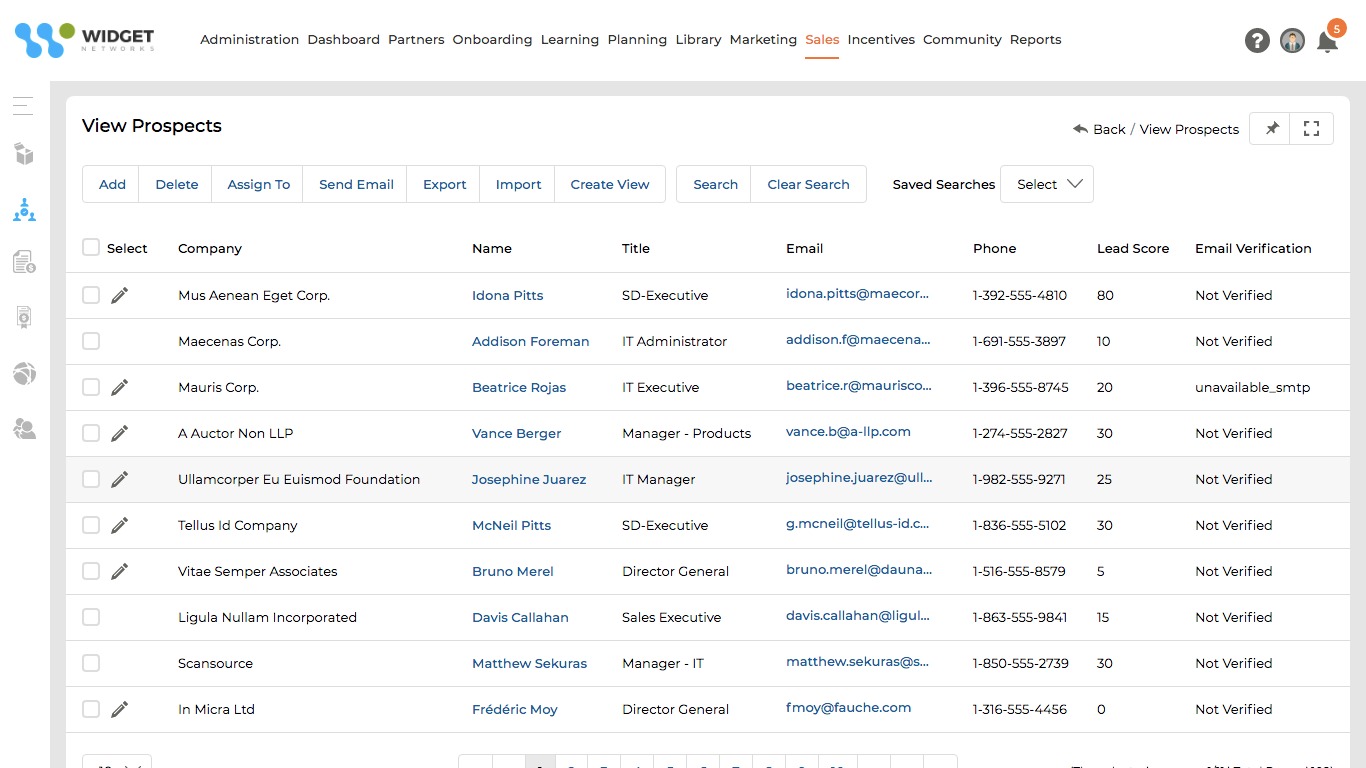Open the globe icon in sidebar
1366x768 pixels.
(x=24, y=374)
